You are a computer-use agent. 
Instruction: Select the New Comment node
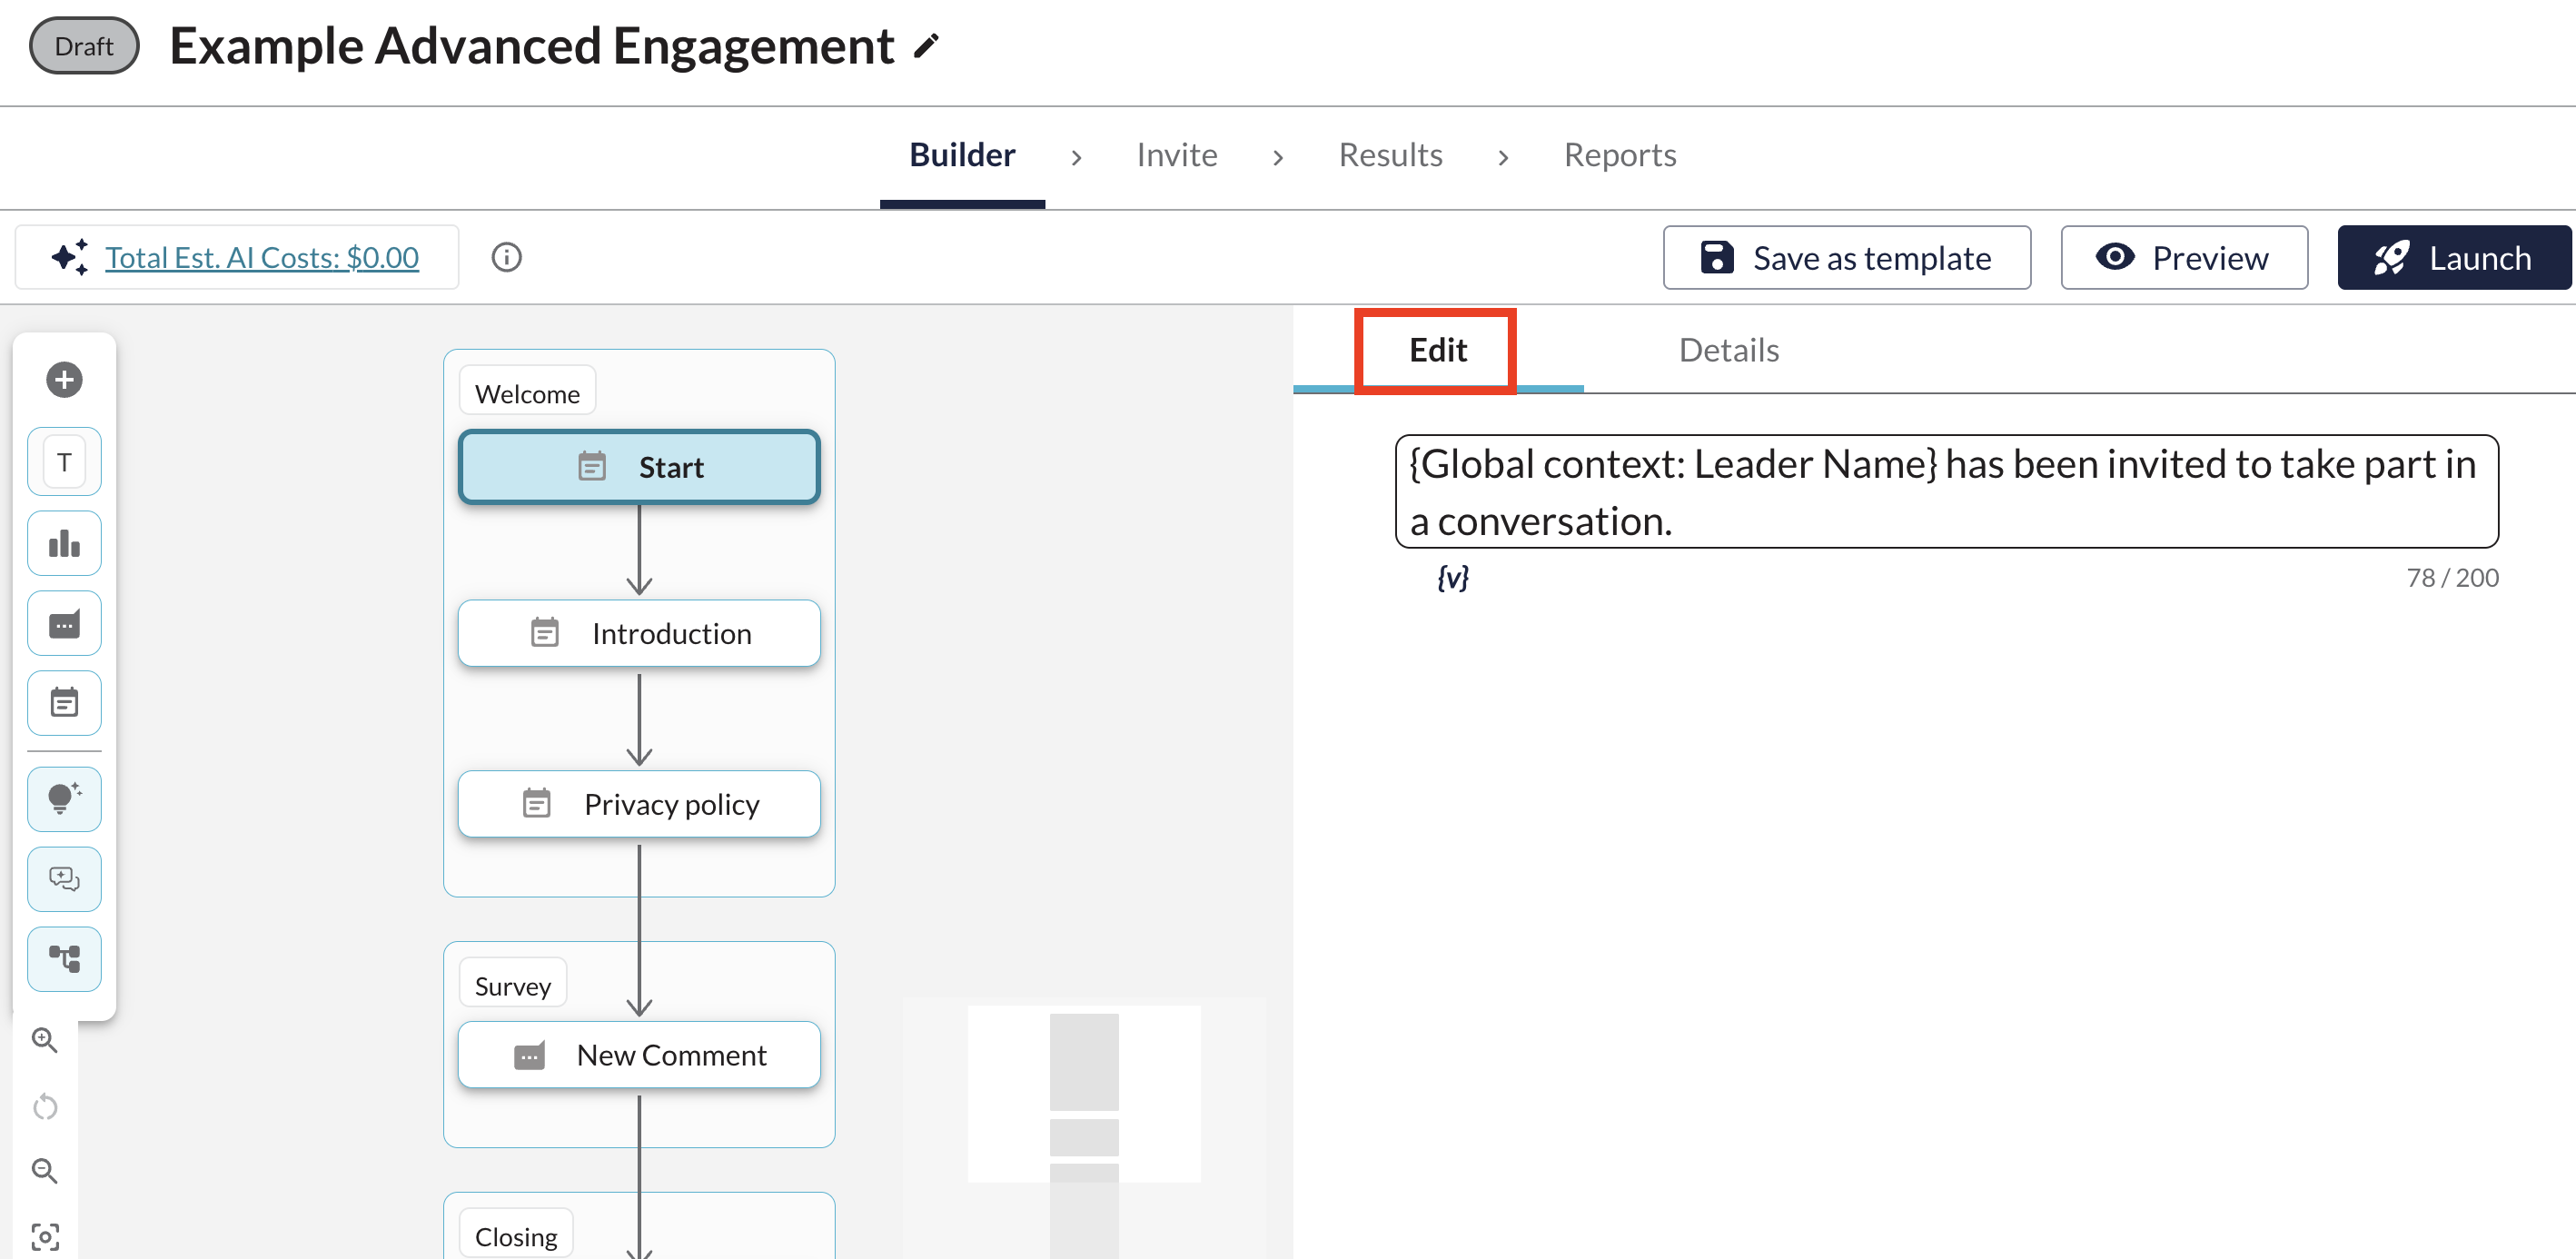tap(639, 1055)
